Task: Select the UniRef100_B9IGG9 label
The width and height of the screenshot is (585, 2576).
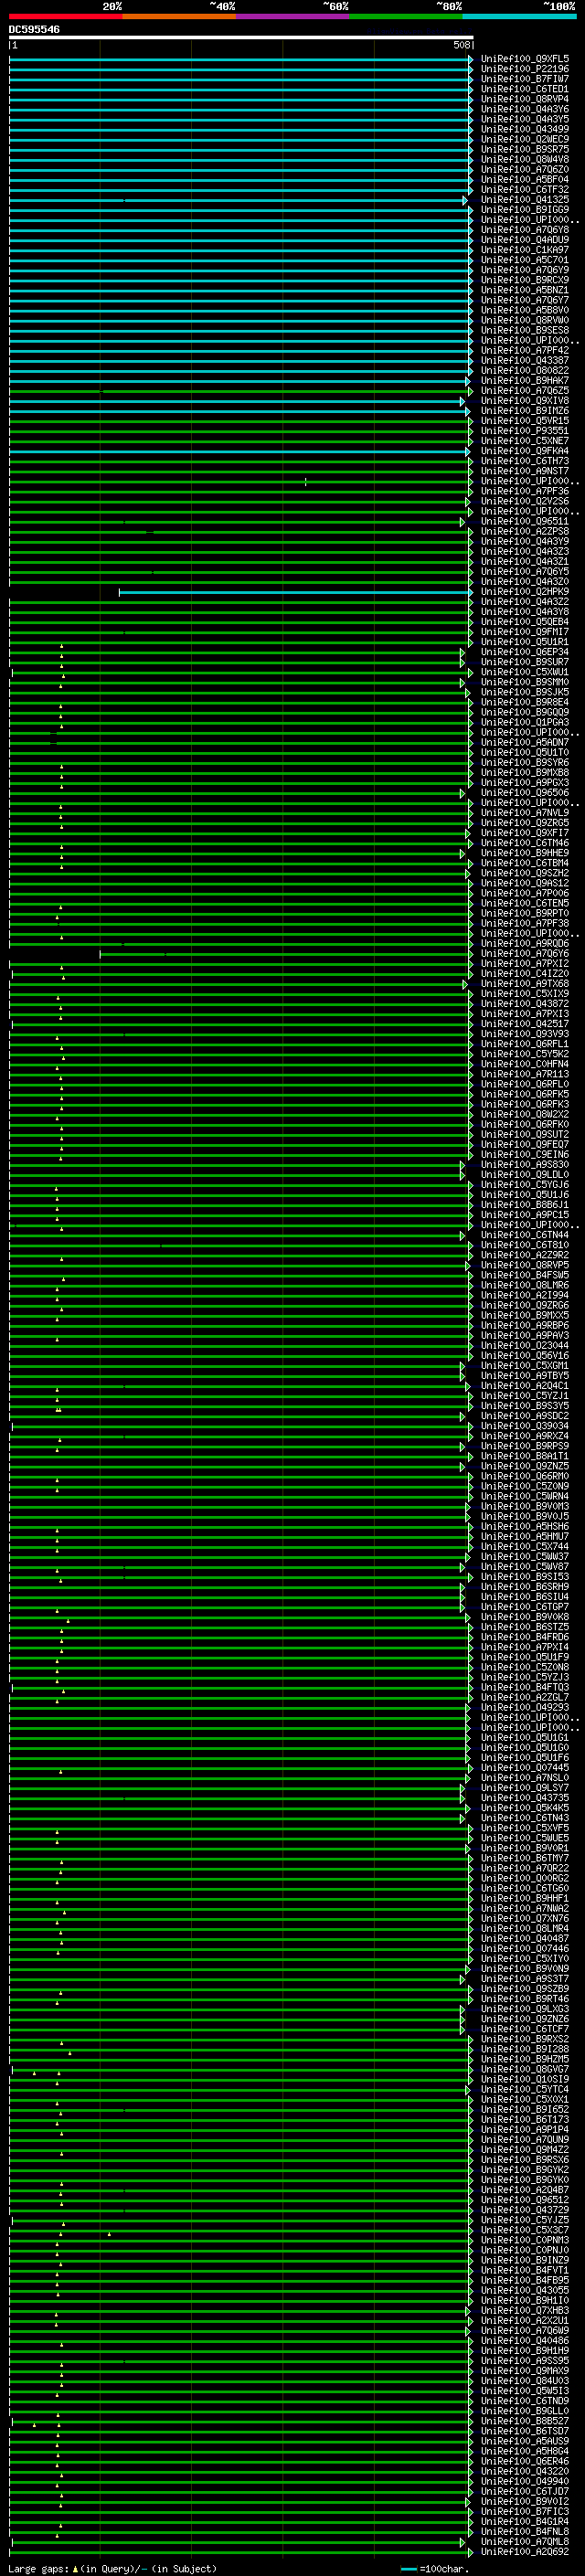Action: coord(525,210)
